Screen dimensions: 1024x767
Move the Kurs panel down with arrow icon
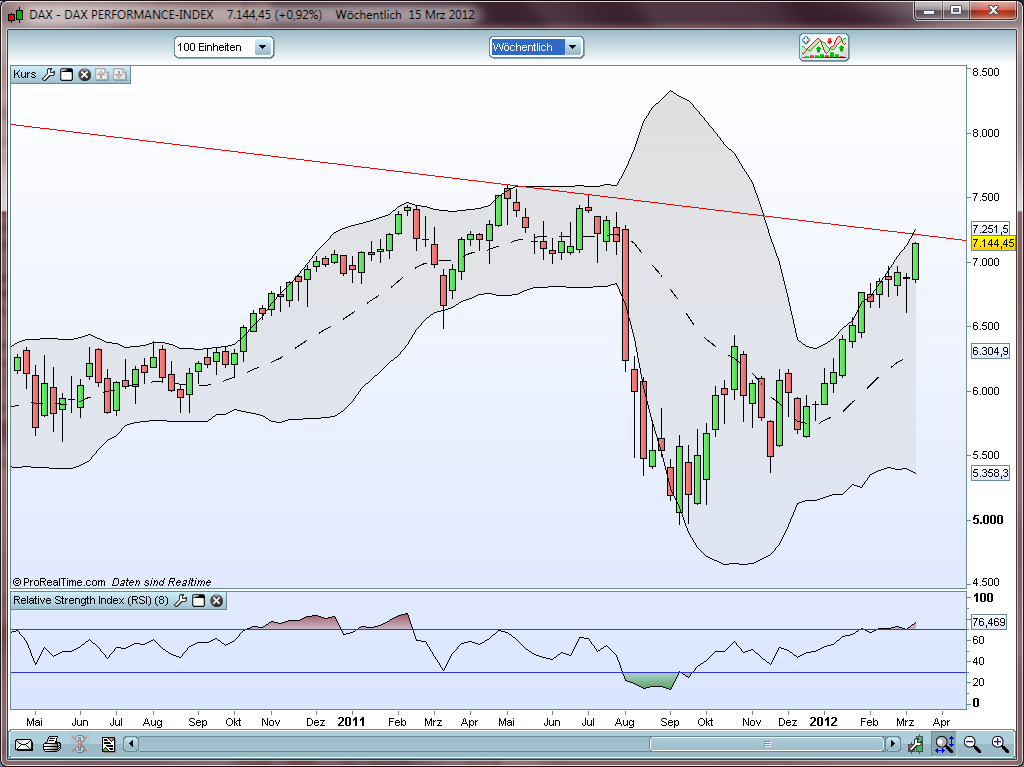[x=118, y=74]
